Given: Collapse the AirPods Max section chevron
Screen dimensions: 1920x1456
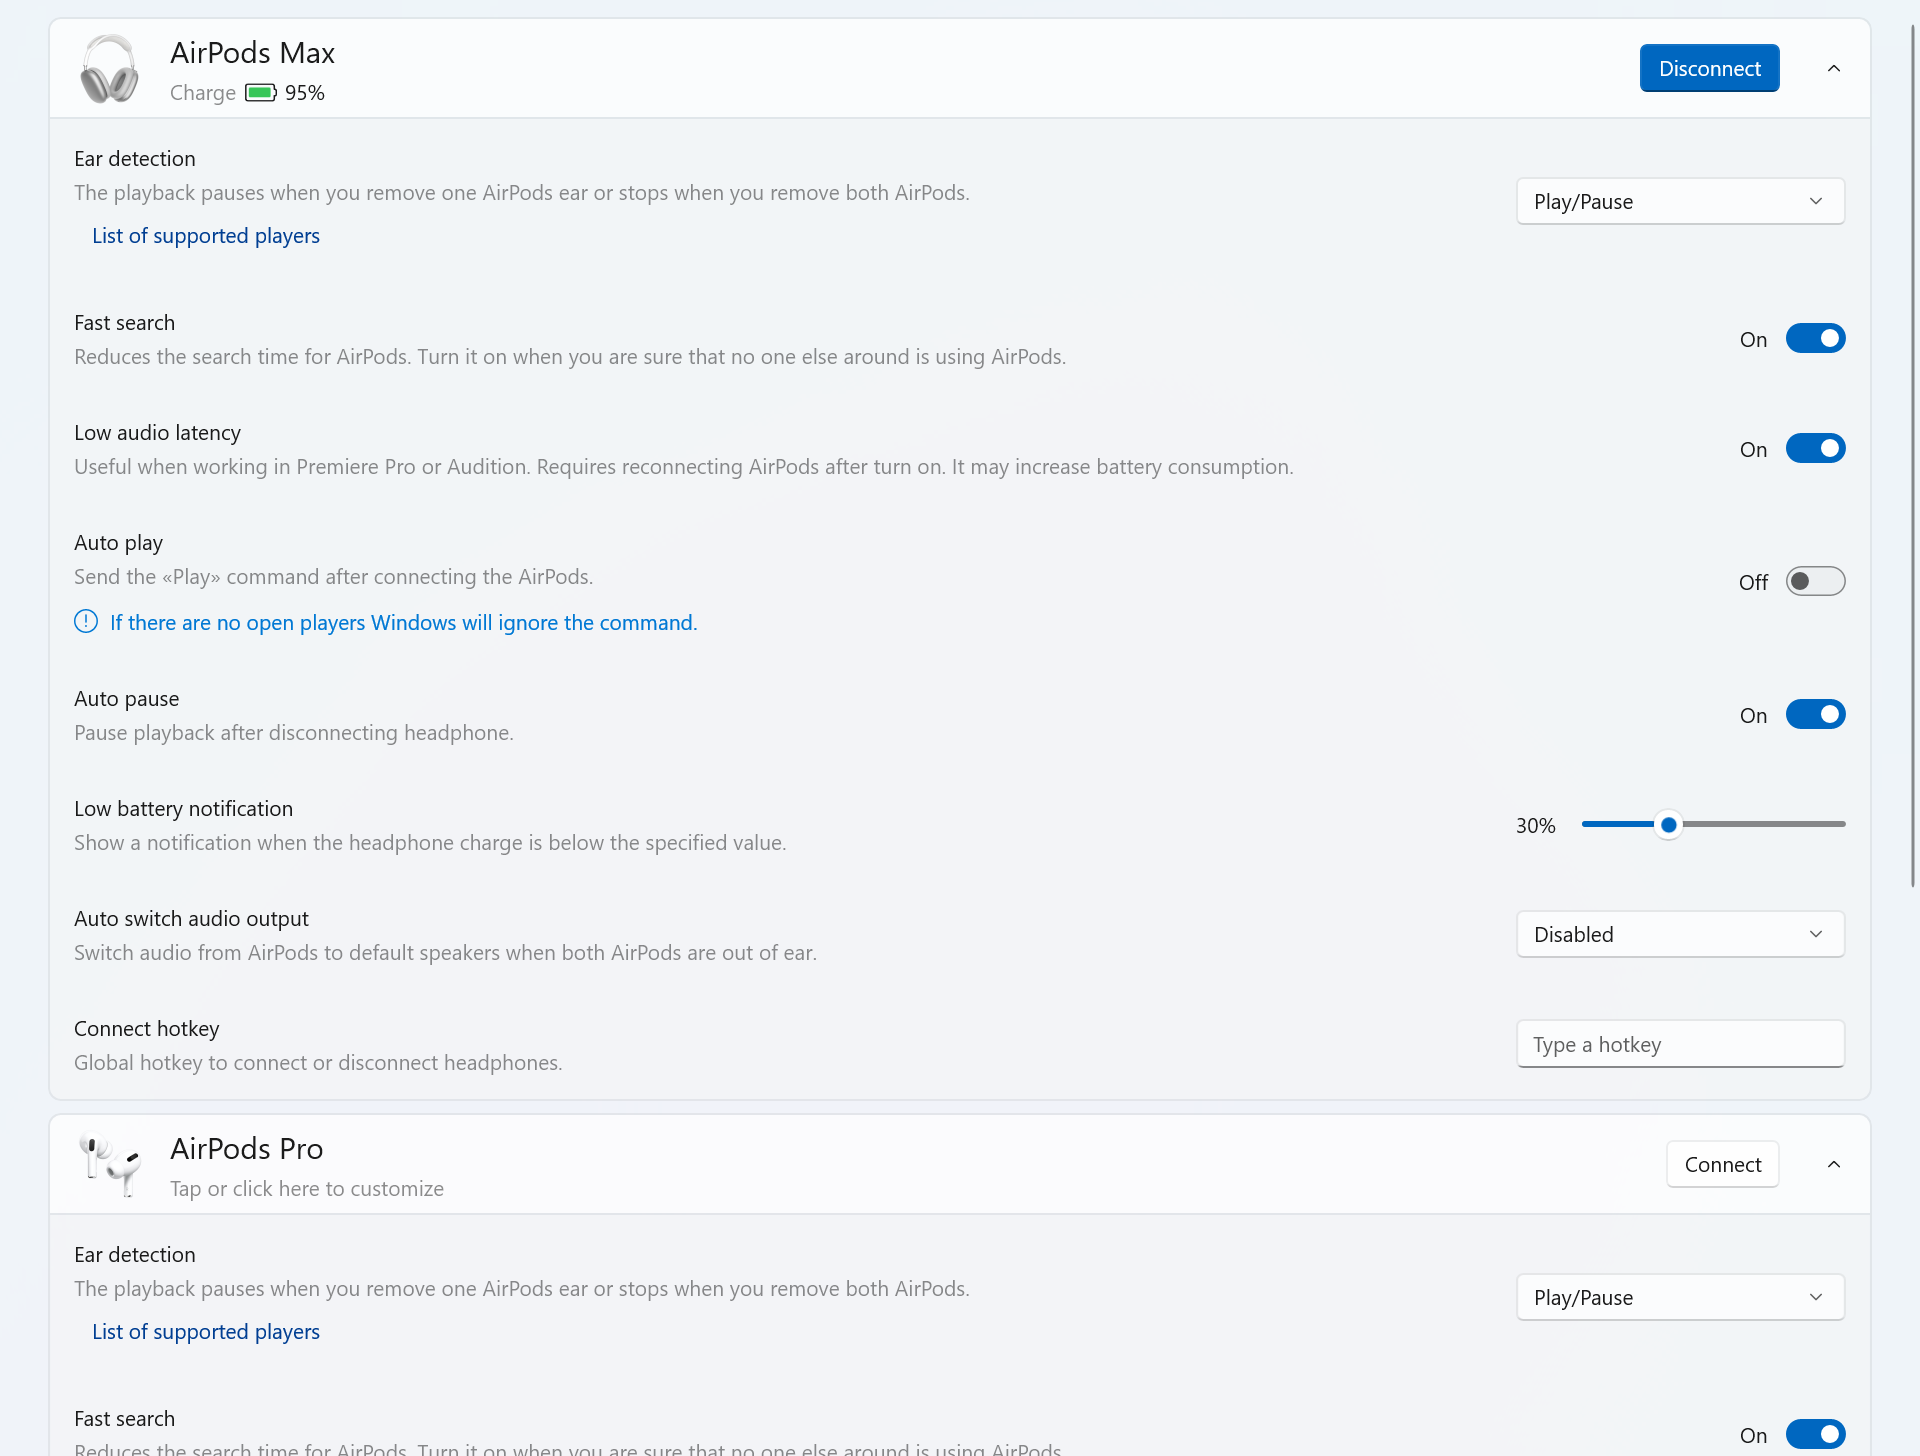Looking at the screenshot, I should (x=1833, y=69).
